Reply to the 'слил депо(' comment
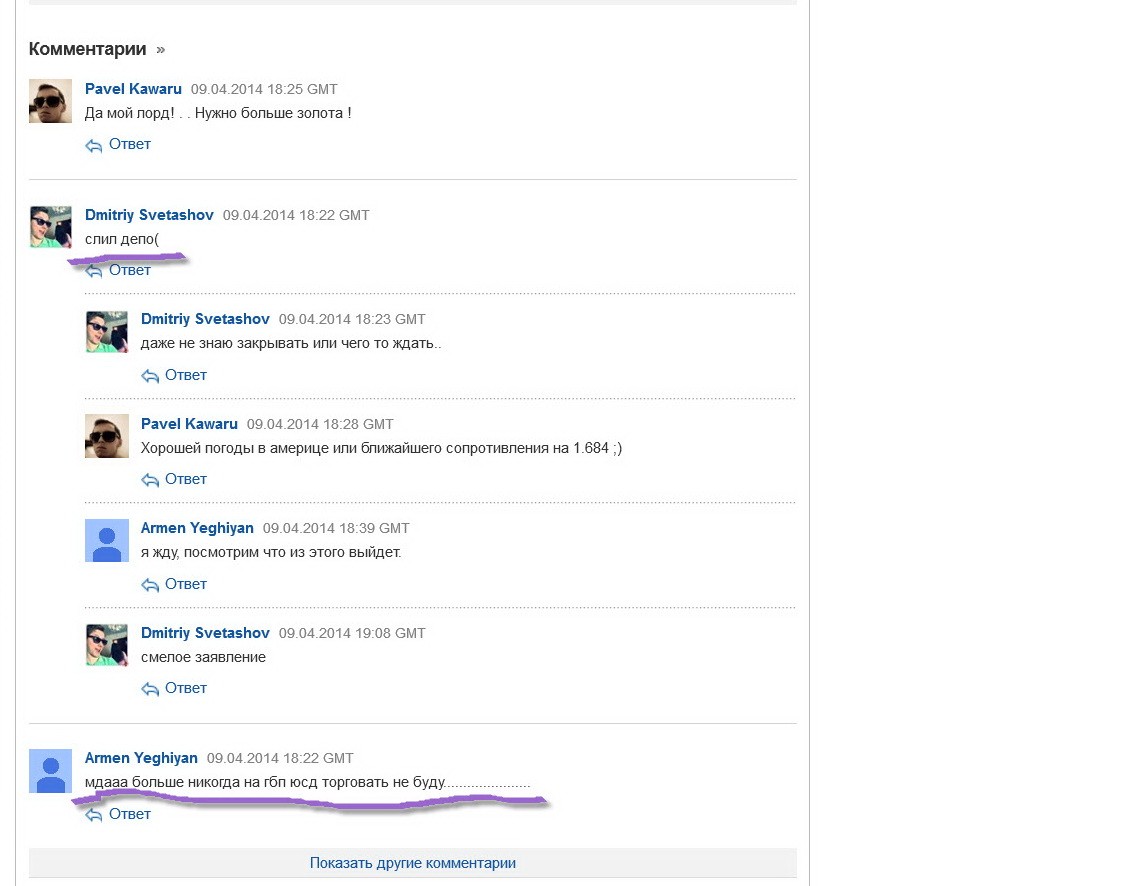Screen dimensions: 1131x886 point(130,270)
